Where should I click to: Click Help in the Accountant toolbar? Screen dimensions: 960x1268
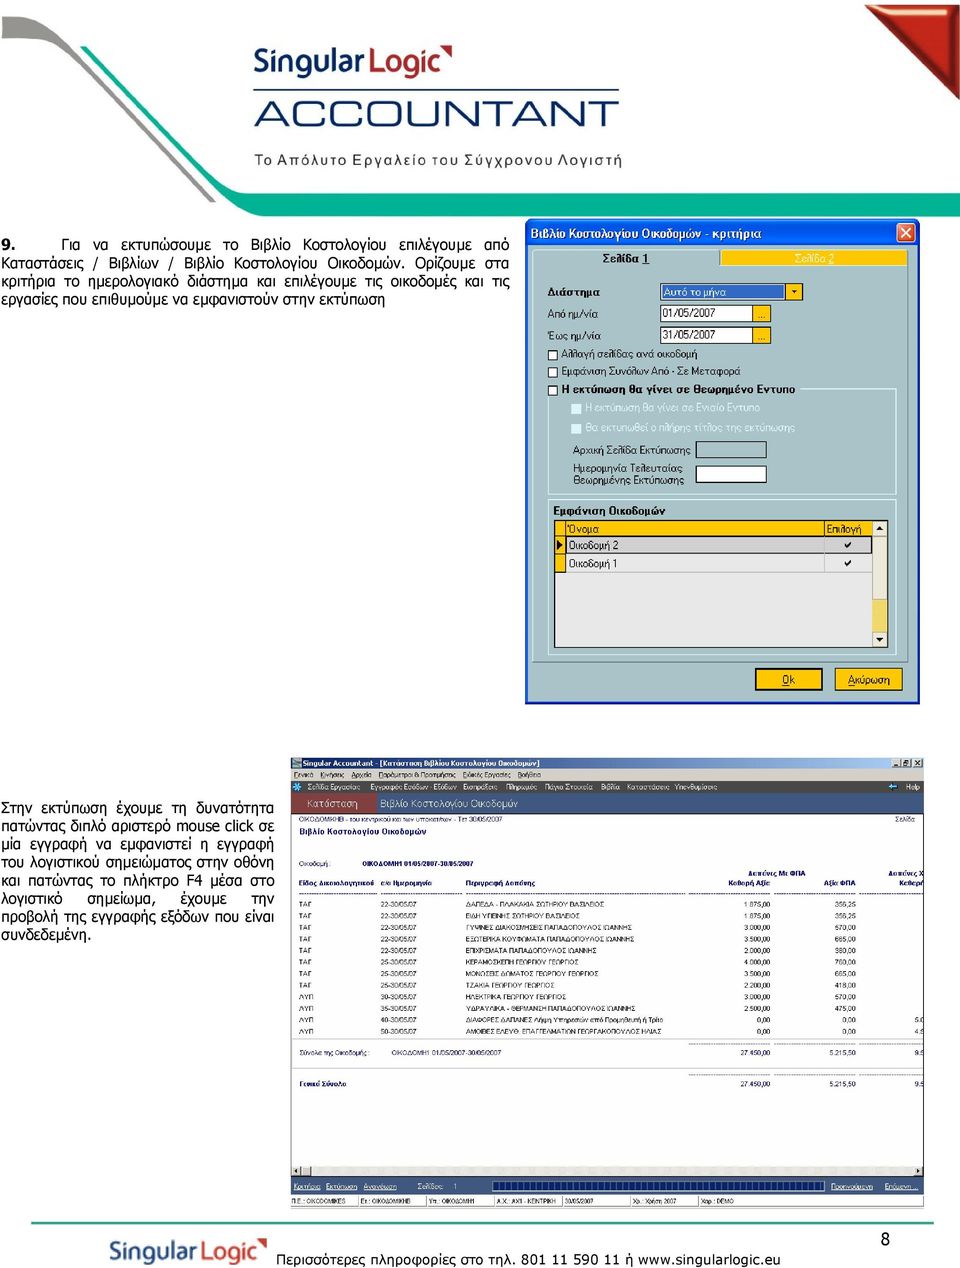pyautogui.click(x=912, y=787)
